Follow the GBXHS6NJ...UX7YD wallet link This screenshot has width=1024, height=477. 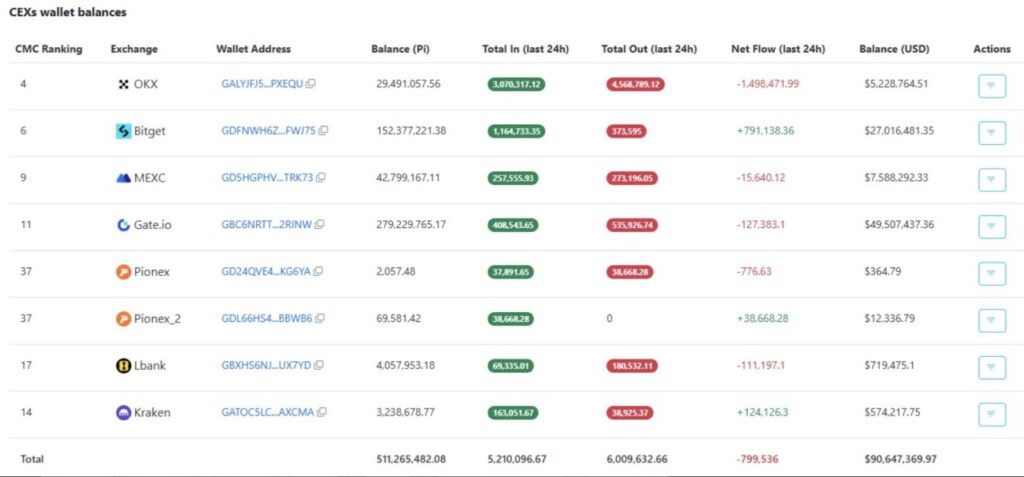point(265,366)
